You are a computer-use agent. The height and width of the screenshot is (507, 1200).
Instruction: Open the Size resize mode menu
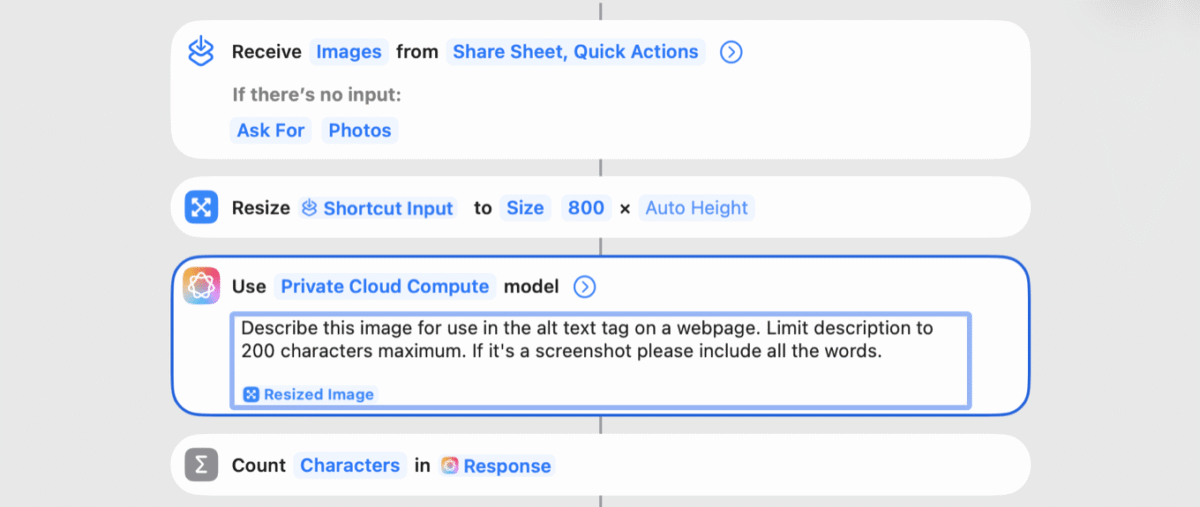[525, 208]
